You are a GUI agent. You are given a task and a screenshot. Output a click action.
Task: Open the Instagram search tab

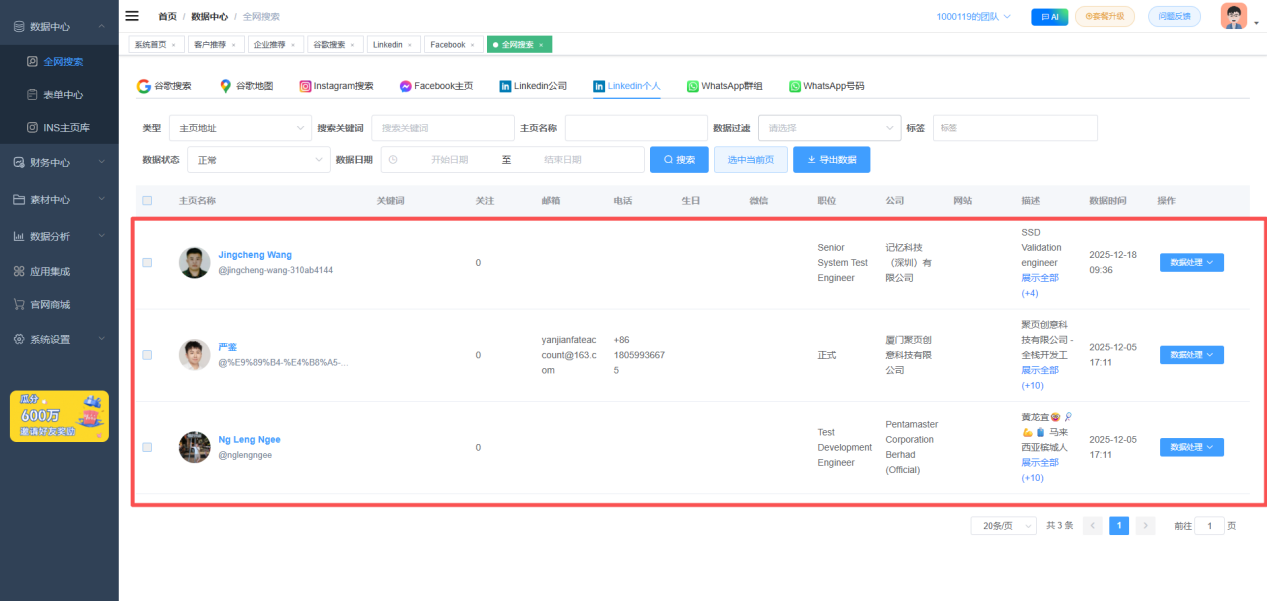pyautogui.click(x=336, y=86)
